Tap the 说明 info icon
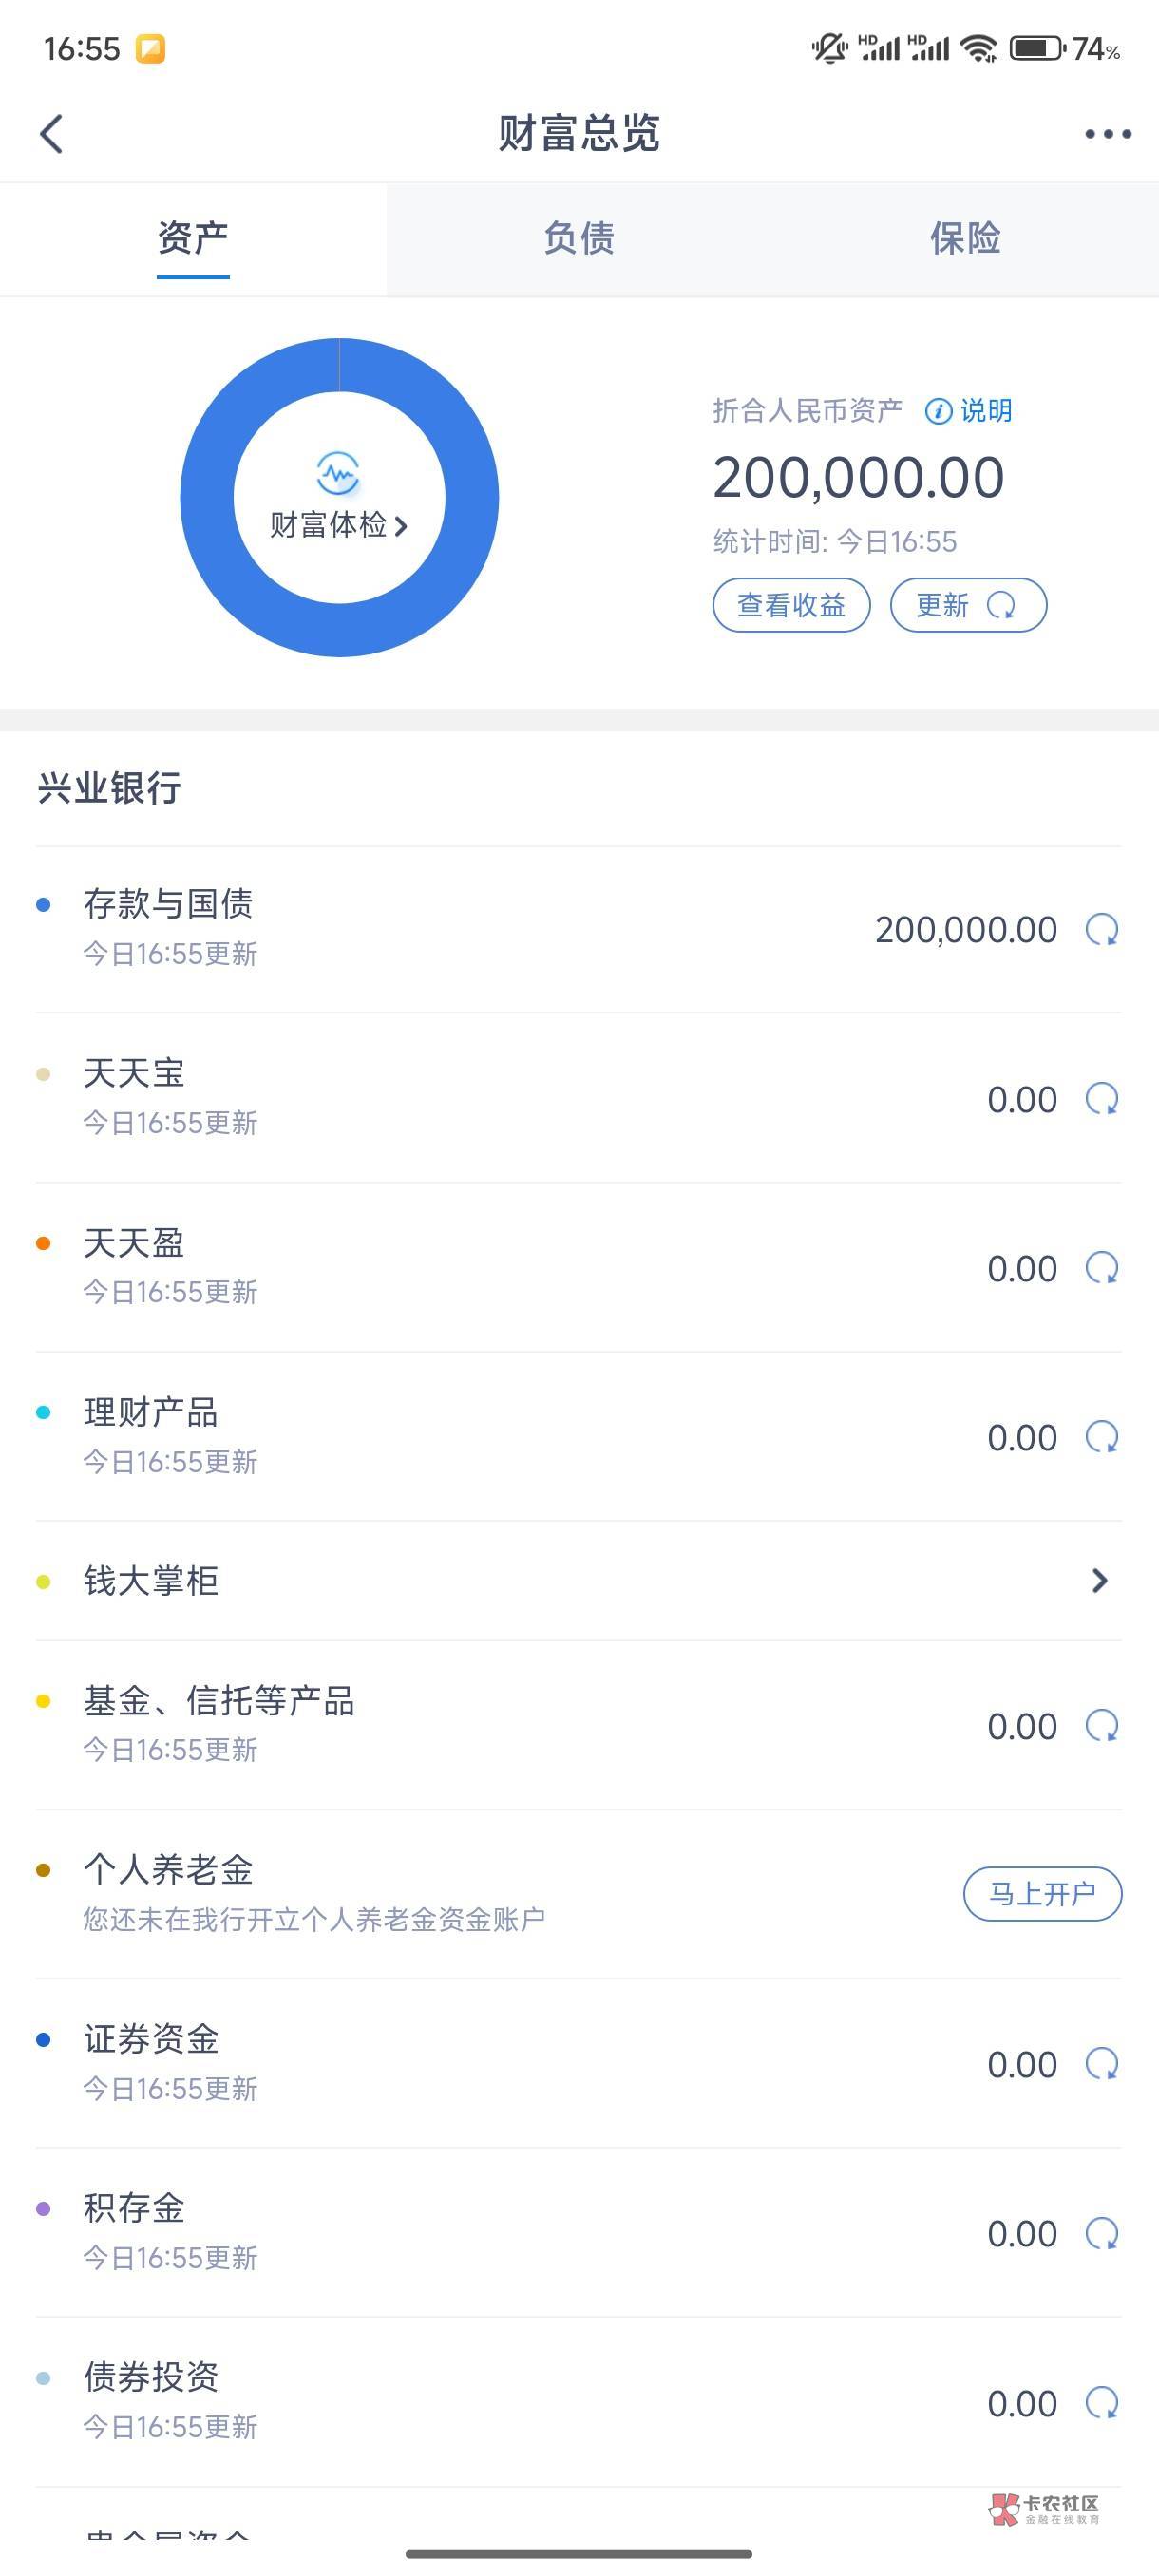This screenshot has height=2576, width=1159. [938, 411]
